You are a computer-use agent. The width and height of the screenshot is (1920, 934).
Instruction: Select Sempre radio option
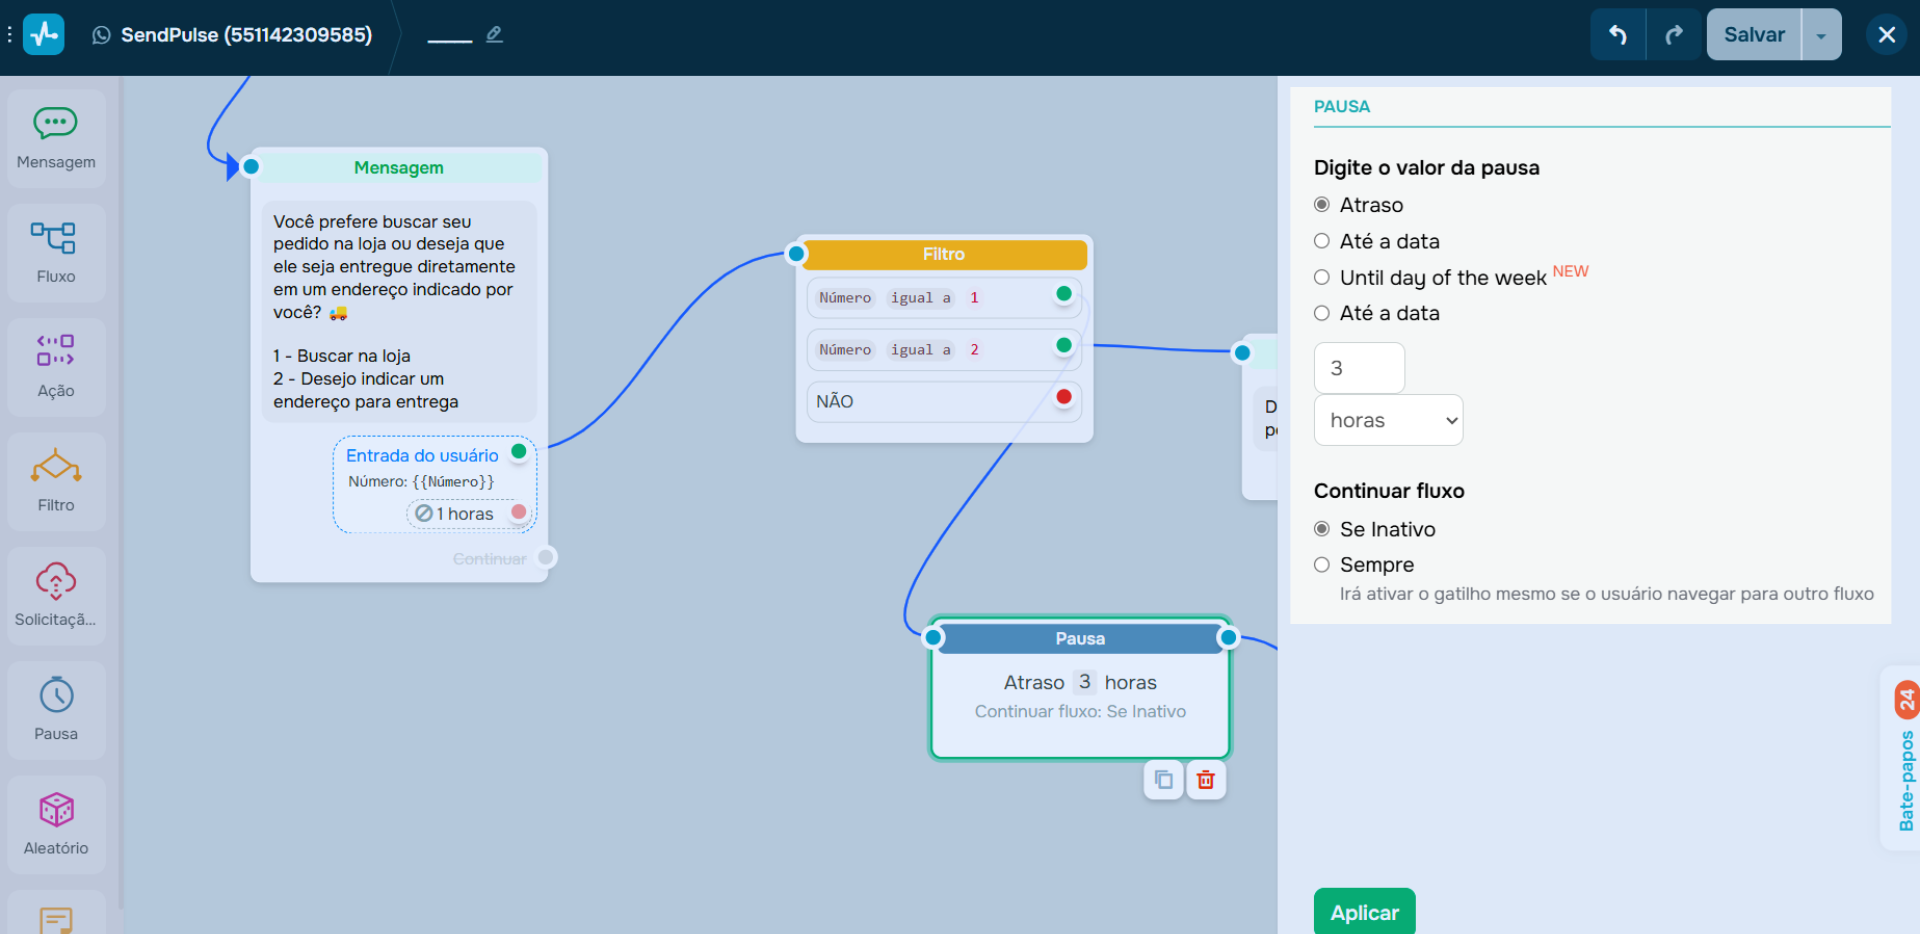pyautogui.click(x=1322, y=565)
